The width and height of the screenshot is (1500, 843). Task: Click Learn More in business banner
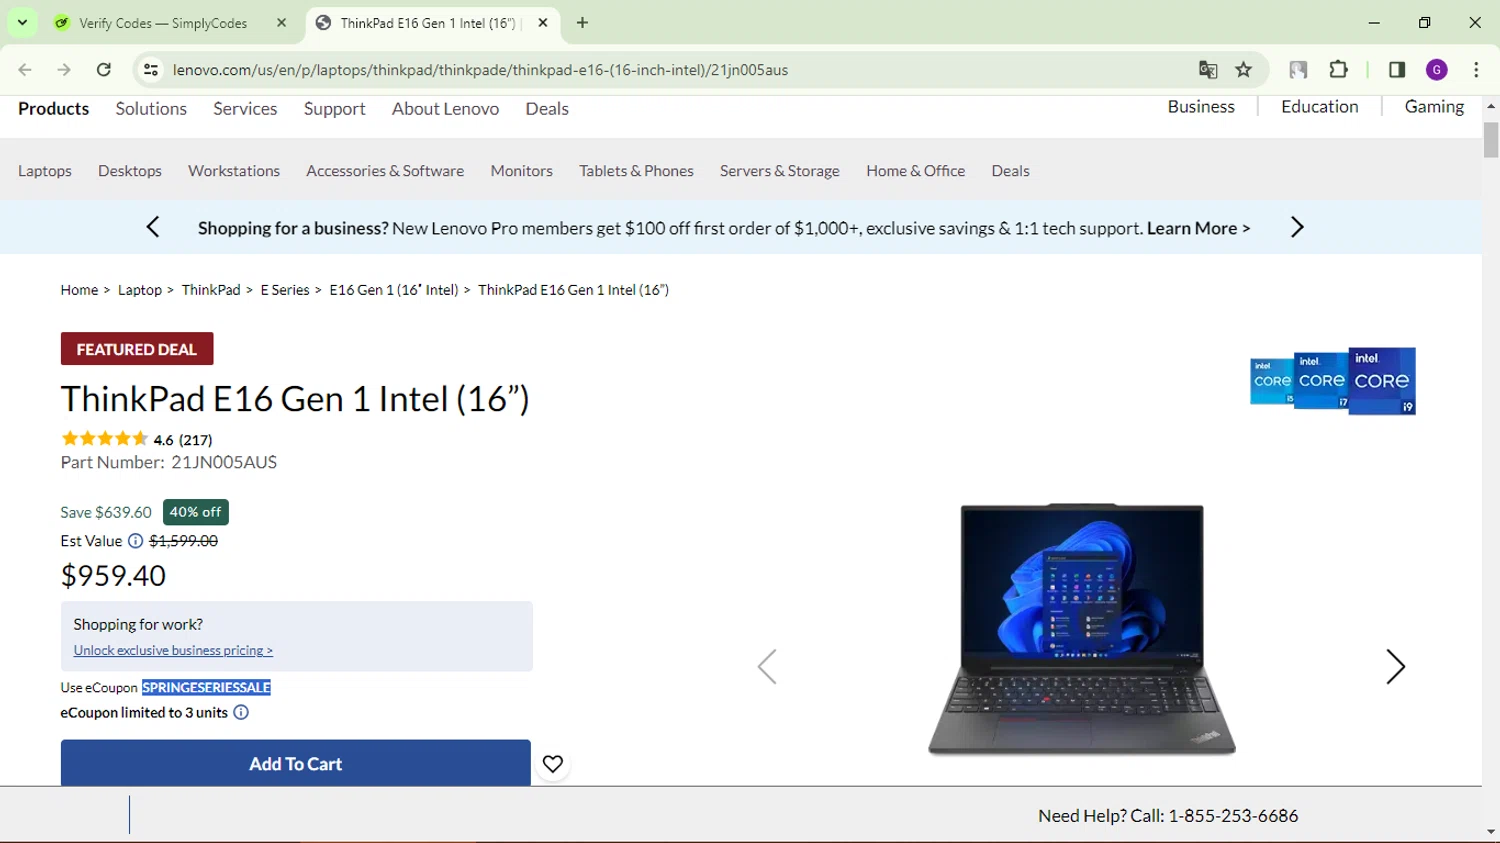(1198, 228)
